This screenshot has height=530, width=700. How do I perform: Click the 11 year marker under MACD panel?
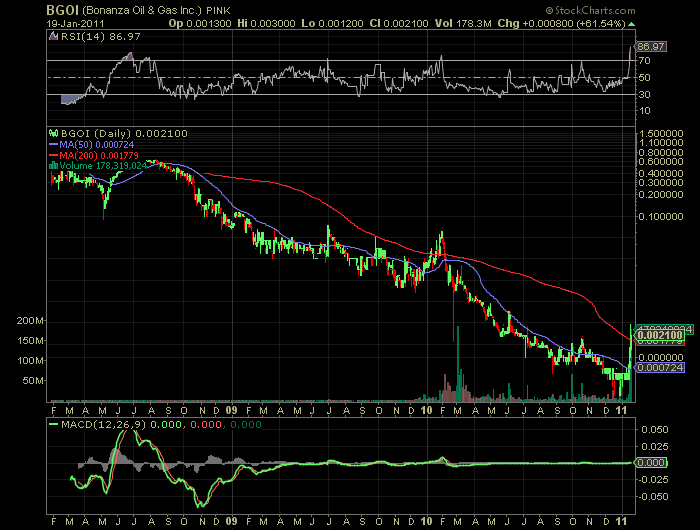(622, 521)
